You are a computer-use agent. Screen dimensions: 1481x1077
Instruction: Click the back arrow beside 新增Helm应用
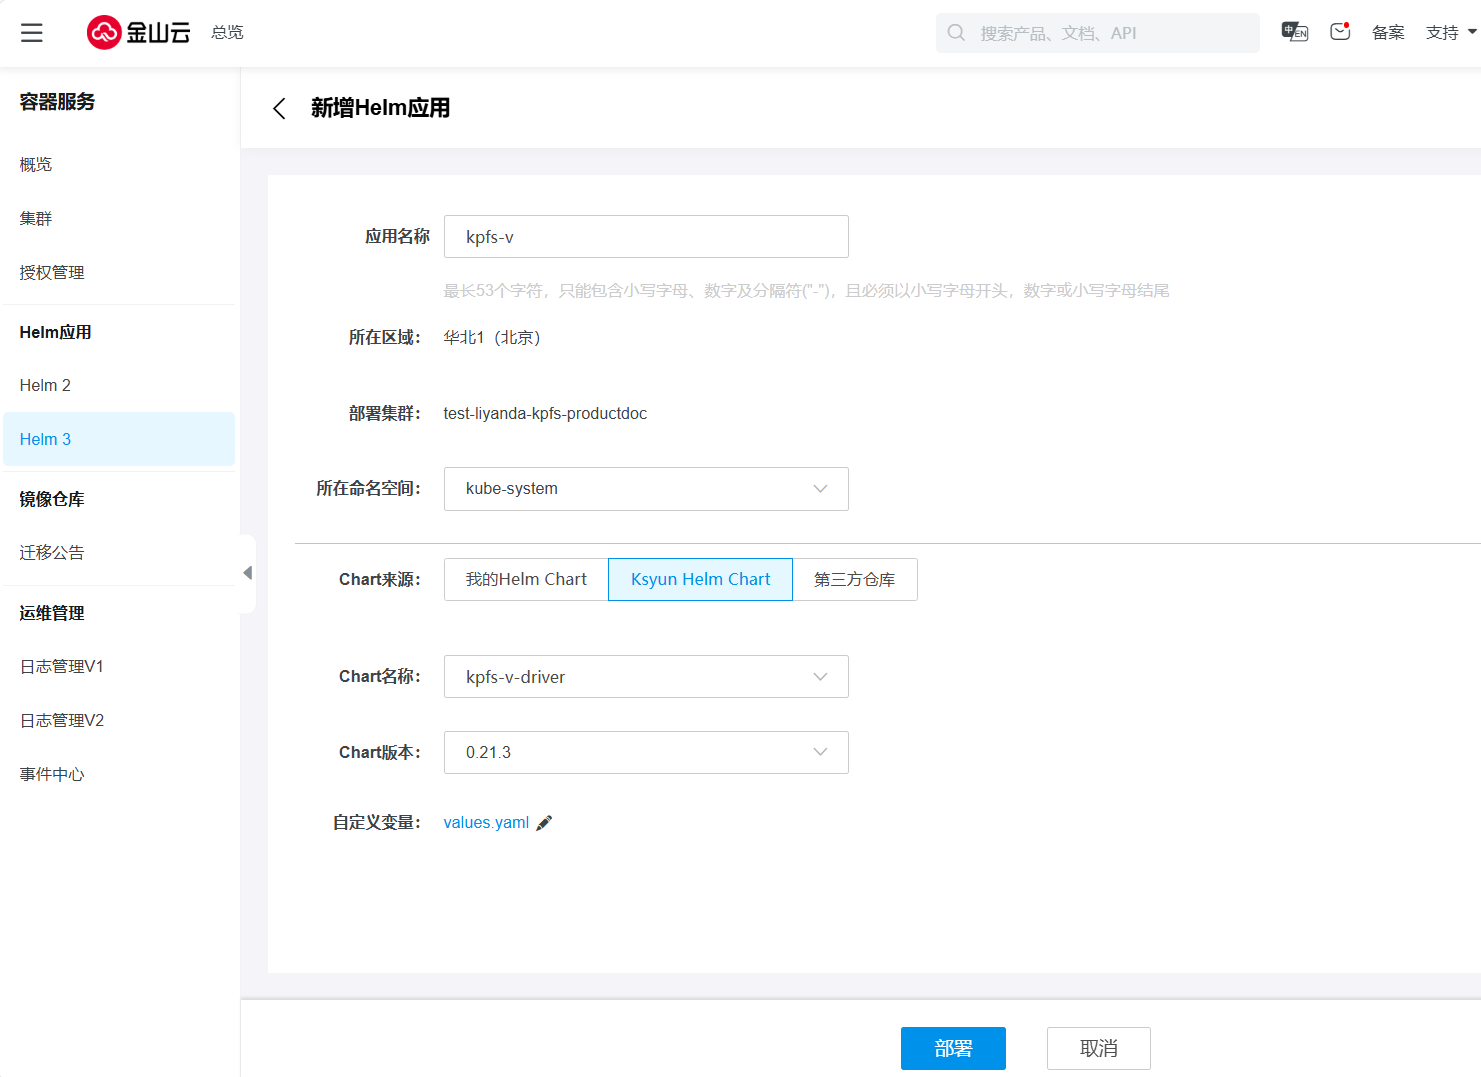pyautogui.click(x=279, y=108)
